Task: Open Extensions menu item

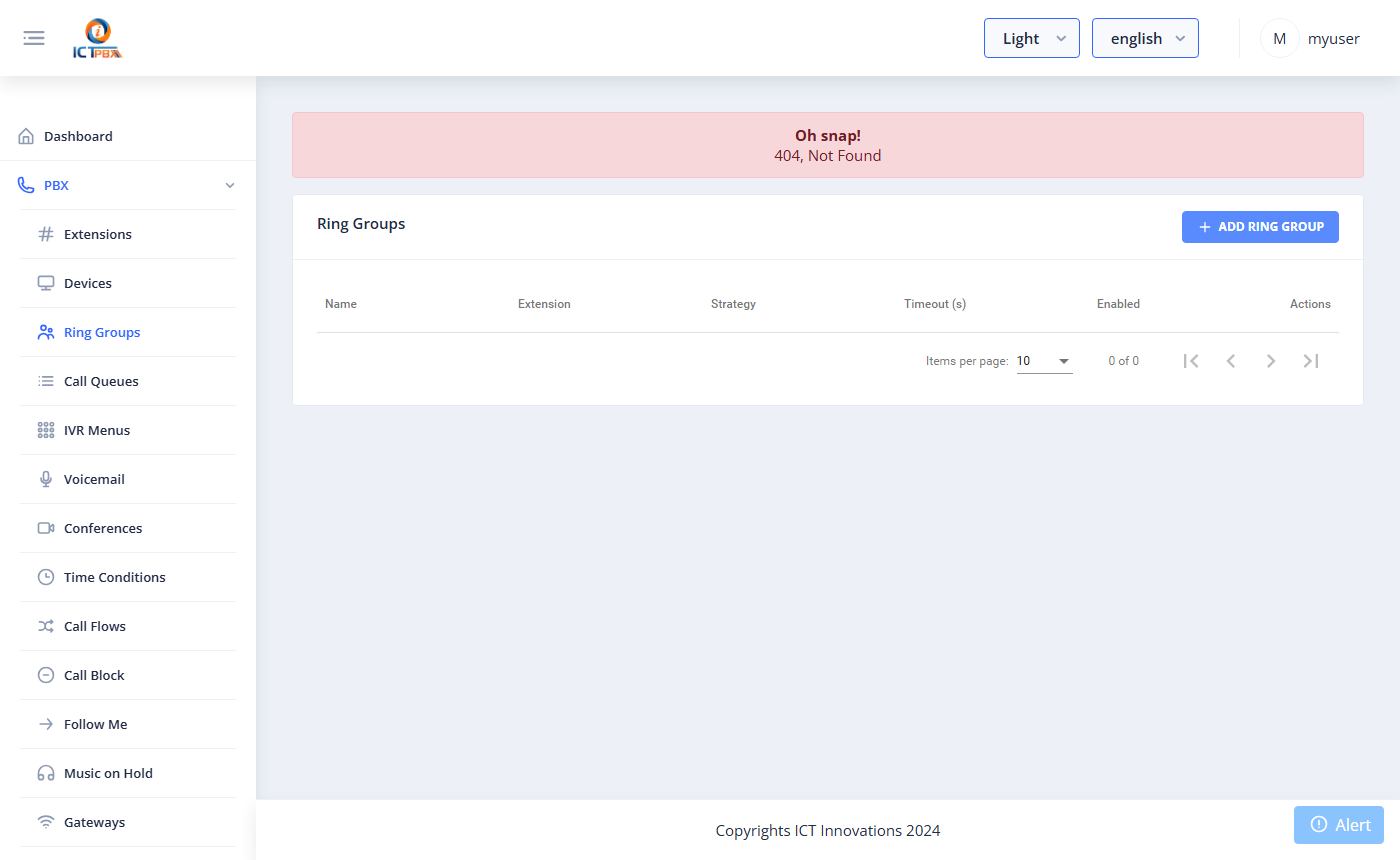Action: click(128, 234)
